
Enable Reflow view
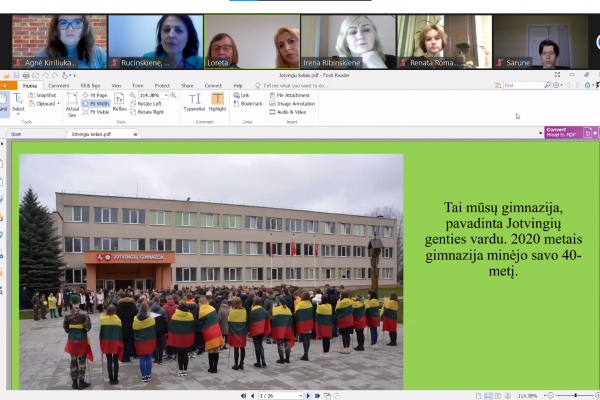point(119,102)
